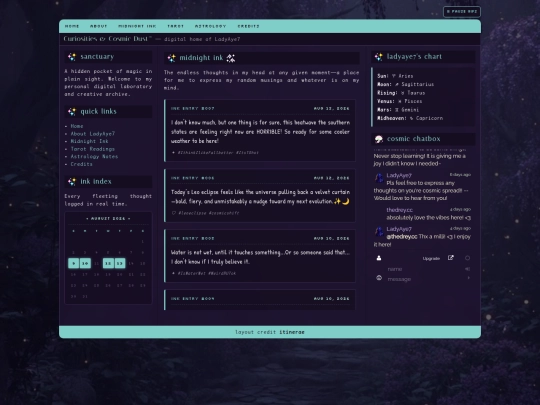The width and height of the screenshot is (540, 405).
Task: Click the chatbox emoji smiley icon
Action: click(379, 278)
